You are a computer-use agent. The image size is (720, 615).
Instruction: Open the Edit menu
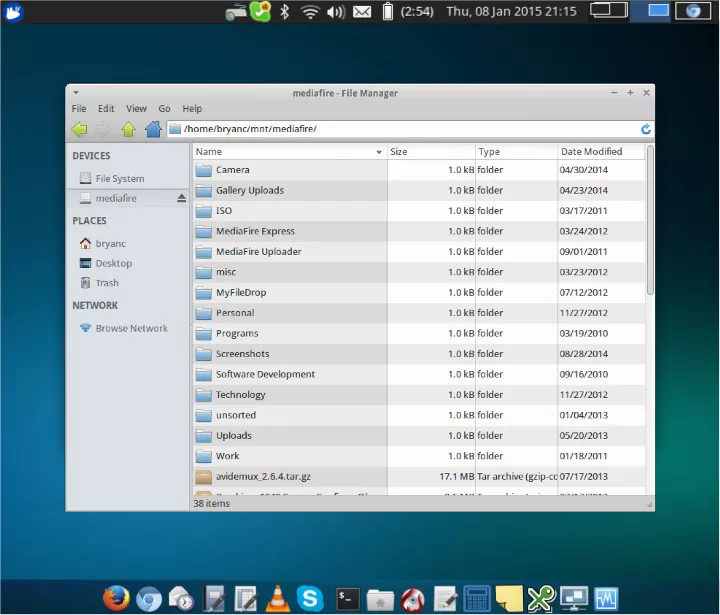pyautogui.click(x=106, y=109)
